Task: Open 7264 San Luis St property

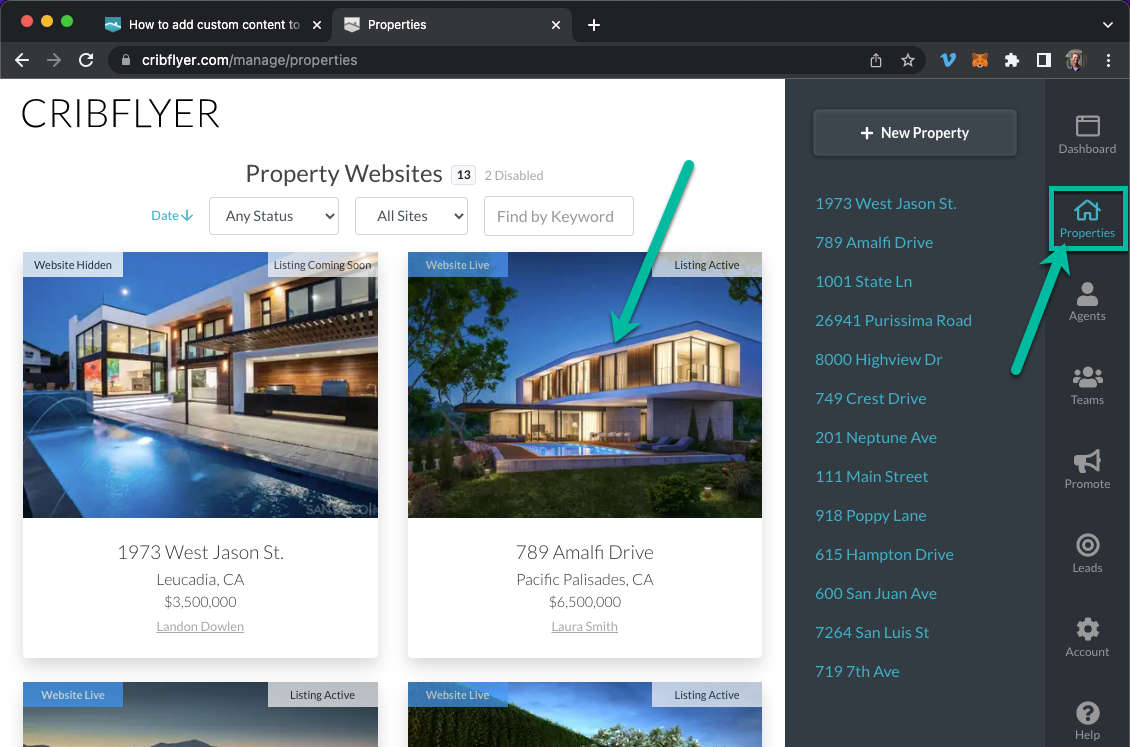Action: 872,632
